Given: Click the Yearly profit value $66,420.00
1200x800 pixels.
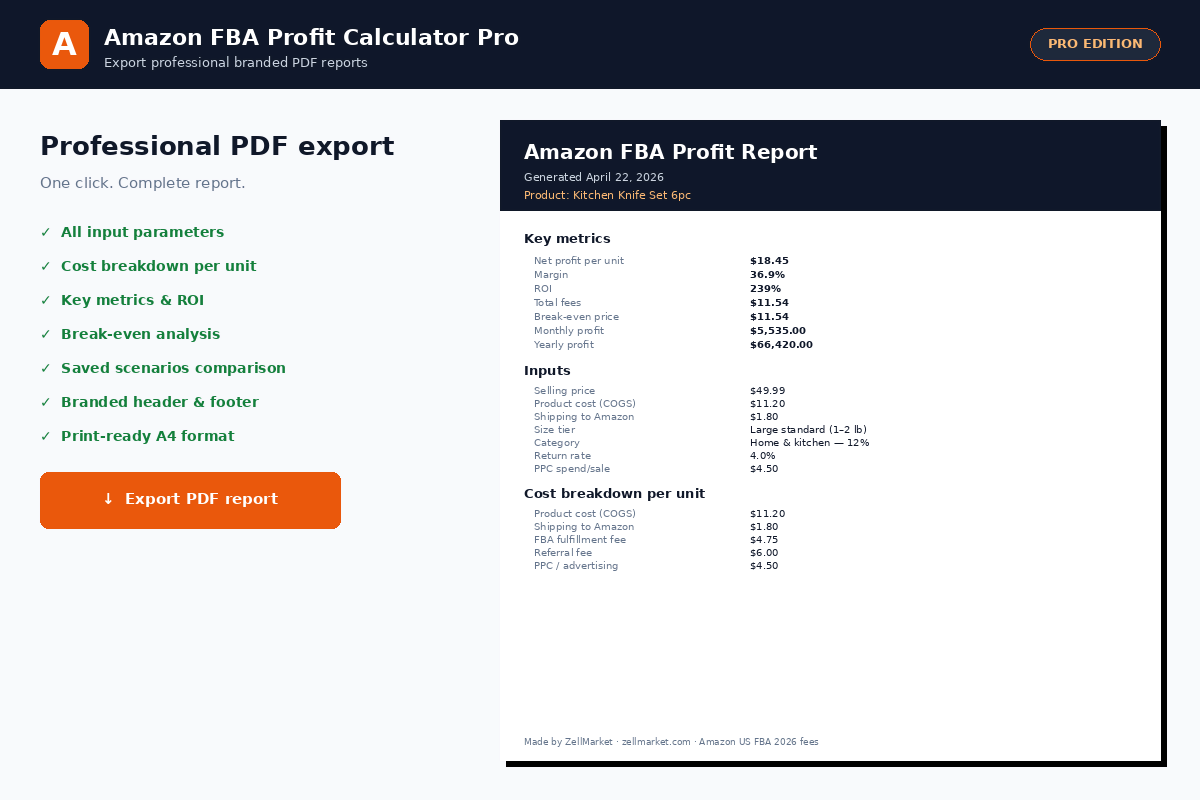Looking at the screenshot, I should [x=781, y=345].
